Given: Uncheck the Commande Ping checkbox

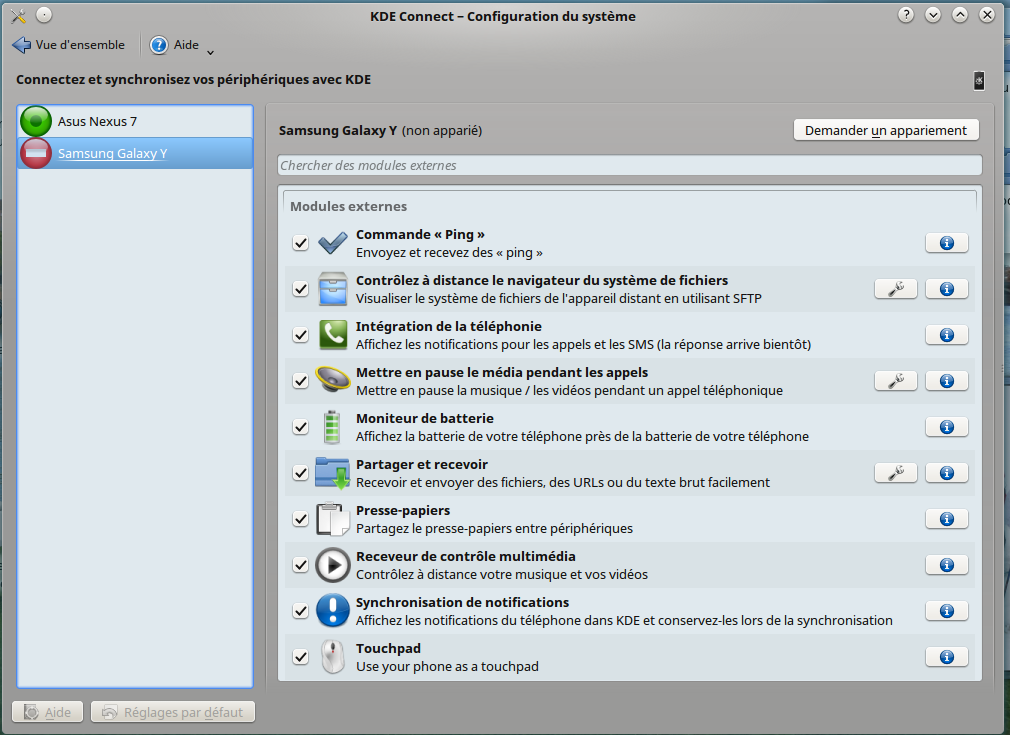Looking at the screenshot, I should tap(300, 243).
